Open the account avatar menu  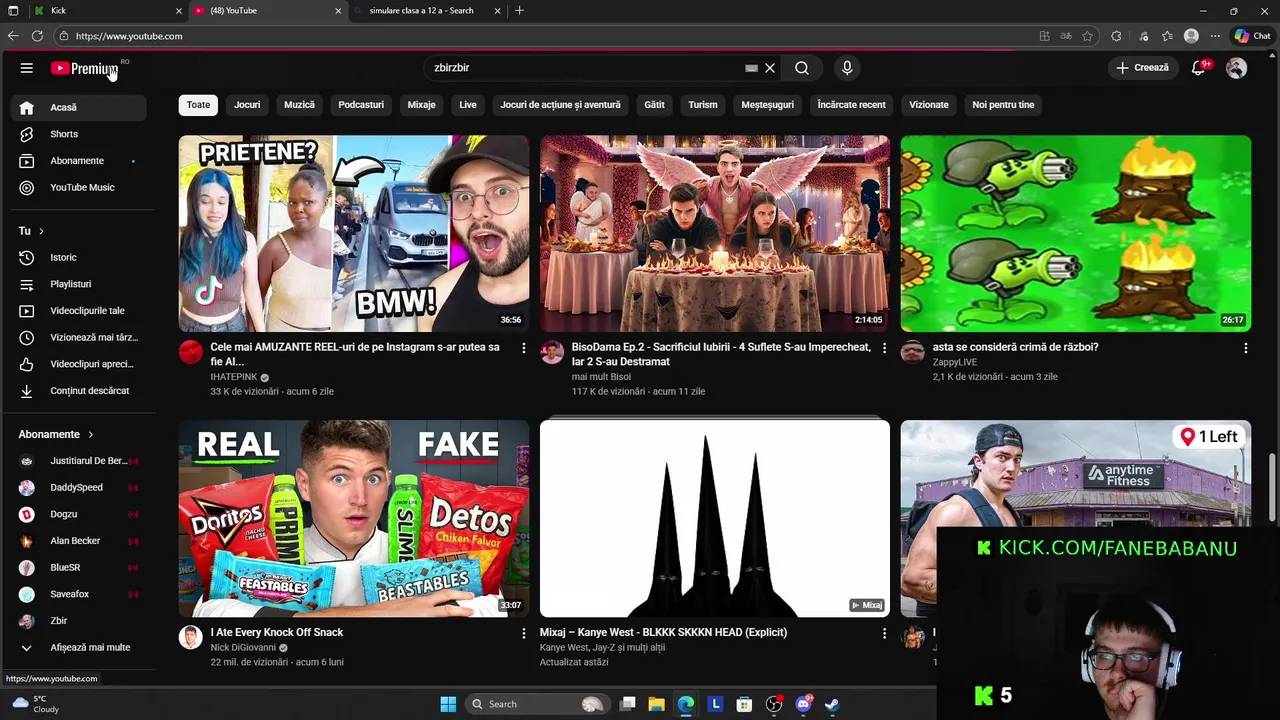1237,68
